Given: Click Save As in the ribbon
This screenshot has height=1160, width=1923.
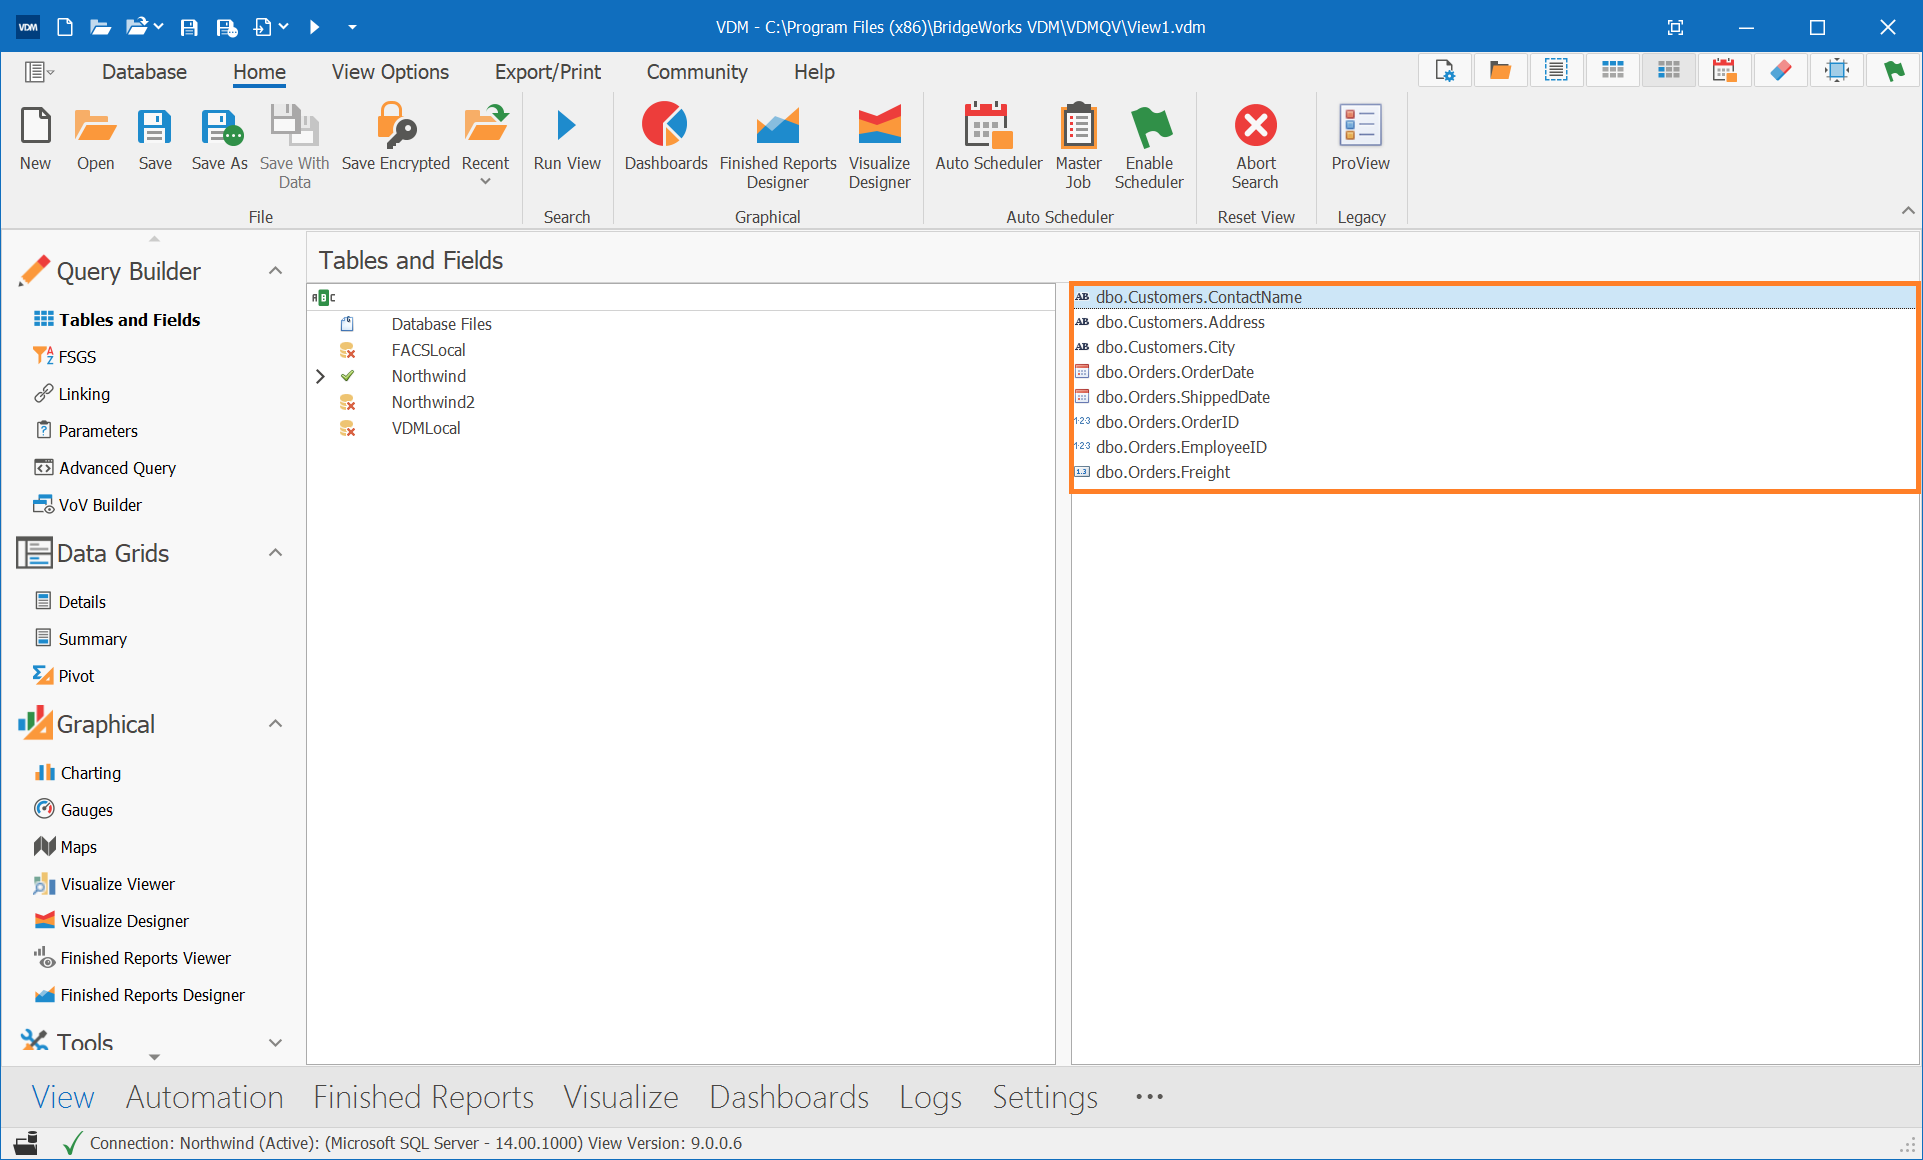Looking at the screenshot, I should 219,140.
